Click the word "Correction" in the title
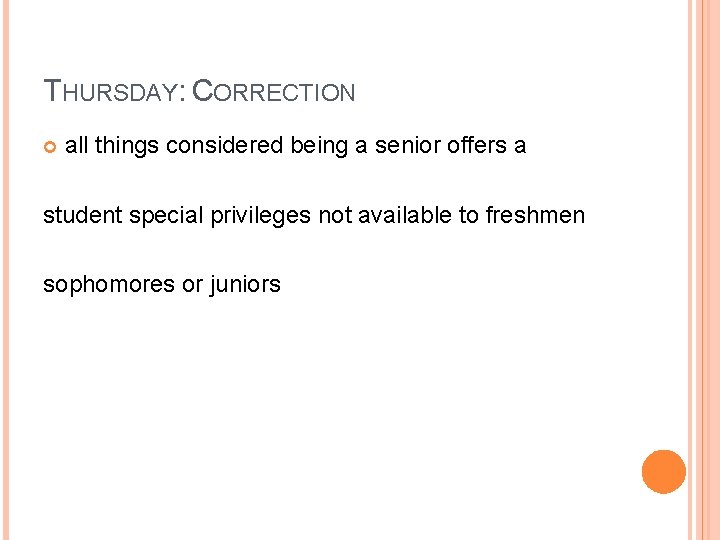 272,92
